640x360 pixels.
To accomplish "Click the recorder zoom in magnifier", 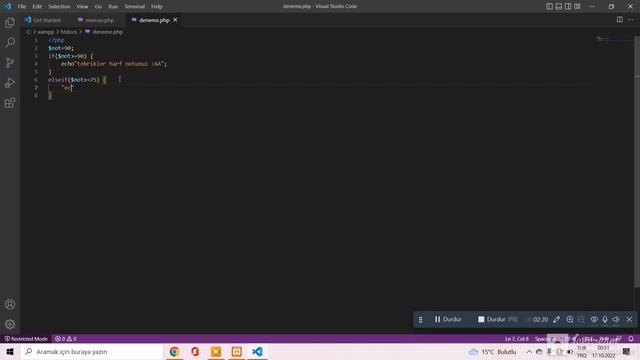I will [x=570, y=319].
